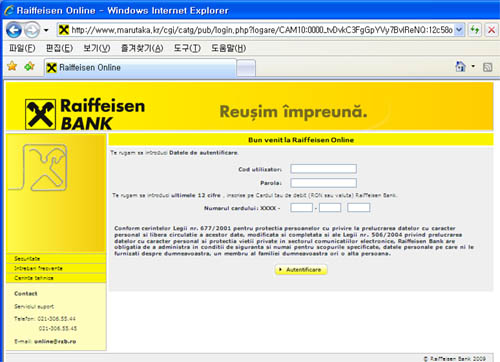Select the Raiffeisen Online tab
This screenshot has width=500, height=362.
pos(140,68)
